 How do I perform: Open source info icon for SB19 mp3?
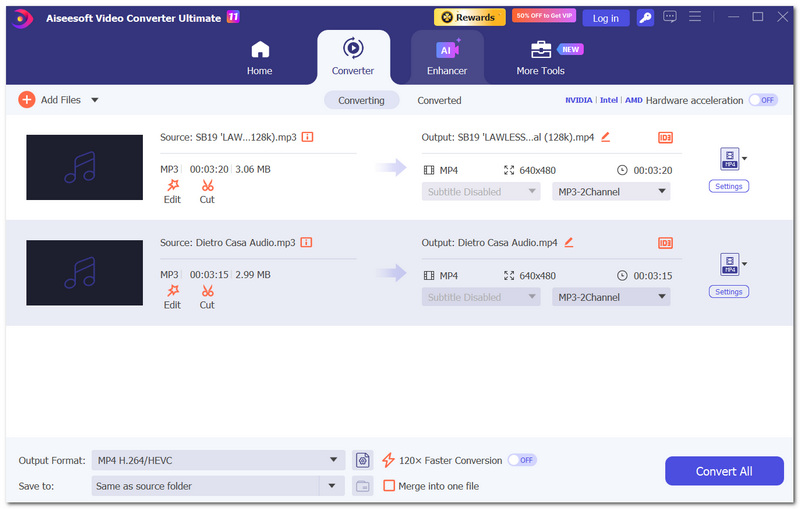307,137
